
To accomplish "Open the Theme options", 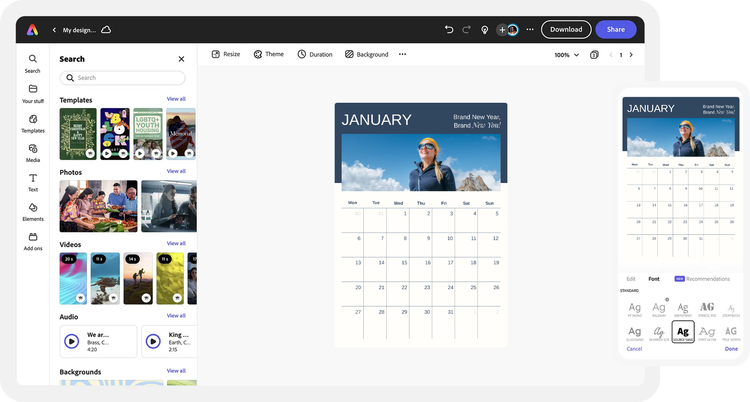I will tap(268, 54).
